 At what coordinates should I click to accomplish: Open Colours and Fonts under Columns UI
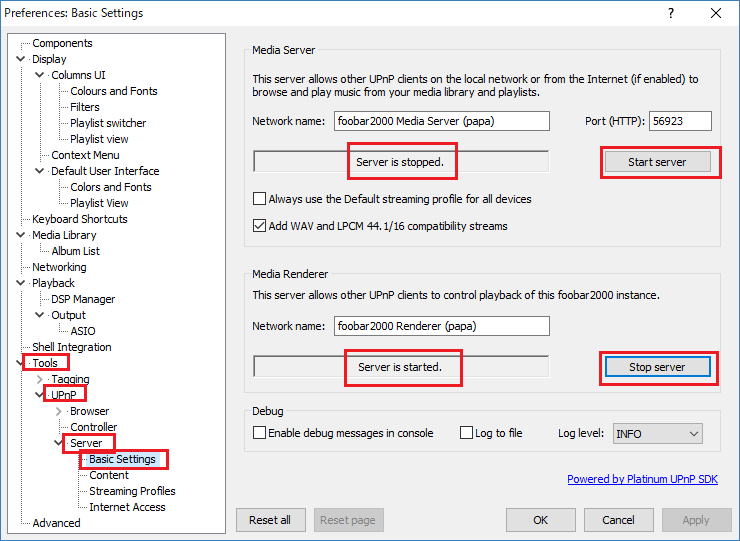coord(114,91)
